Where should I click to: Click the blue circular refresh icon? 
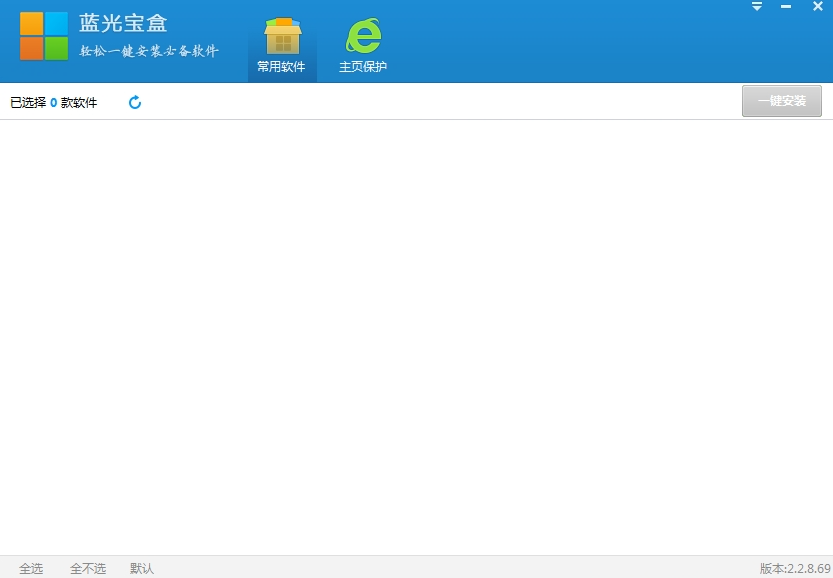pos(135,102)
